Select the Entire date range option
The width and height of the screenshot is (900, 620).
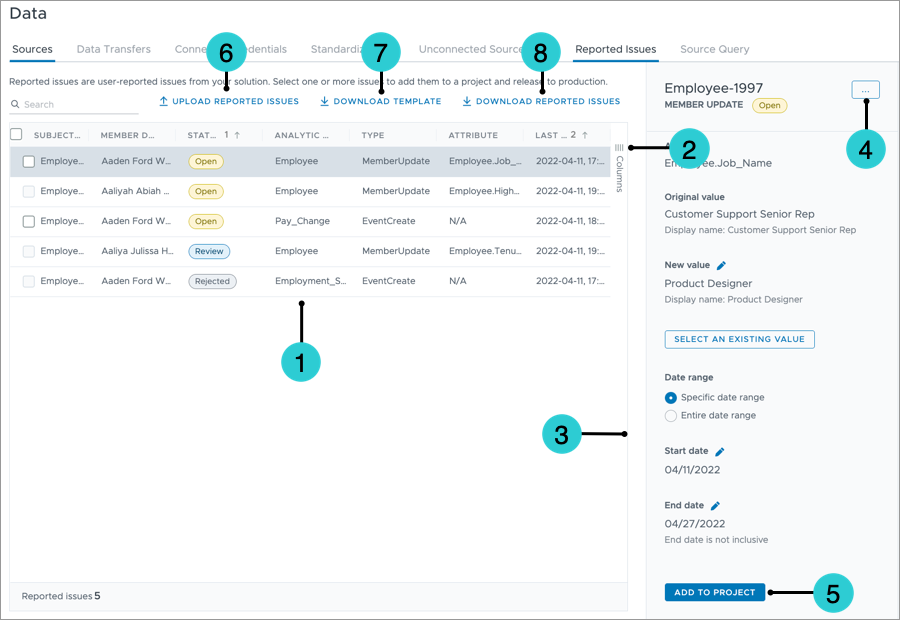tap(671, 415)
